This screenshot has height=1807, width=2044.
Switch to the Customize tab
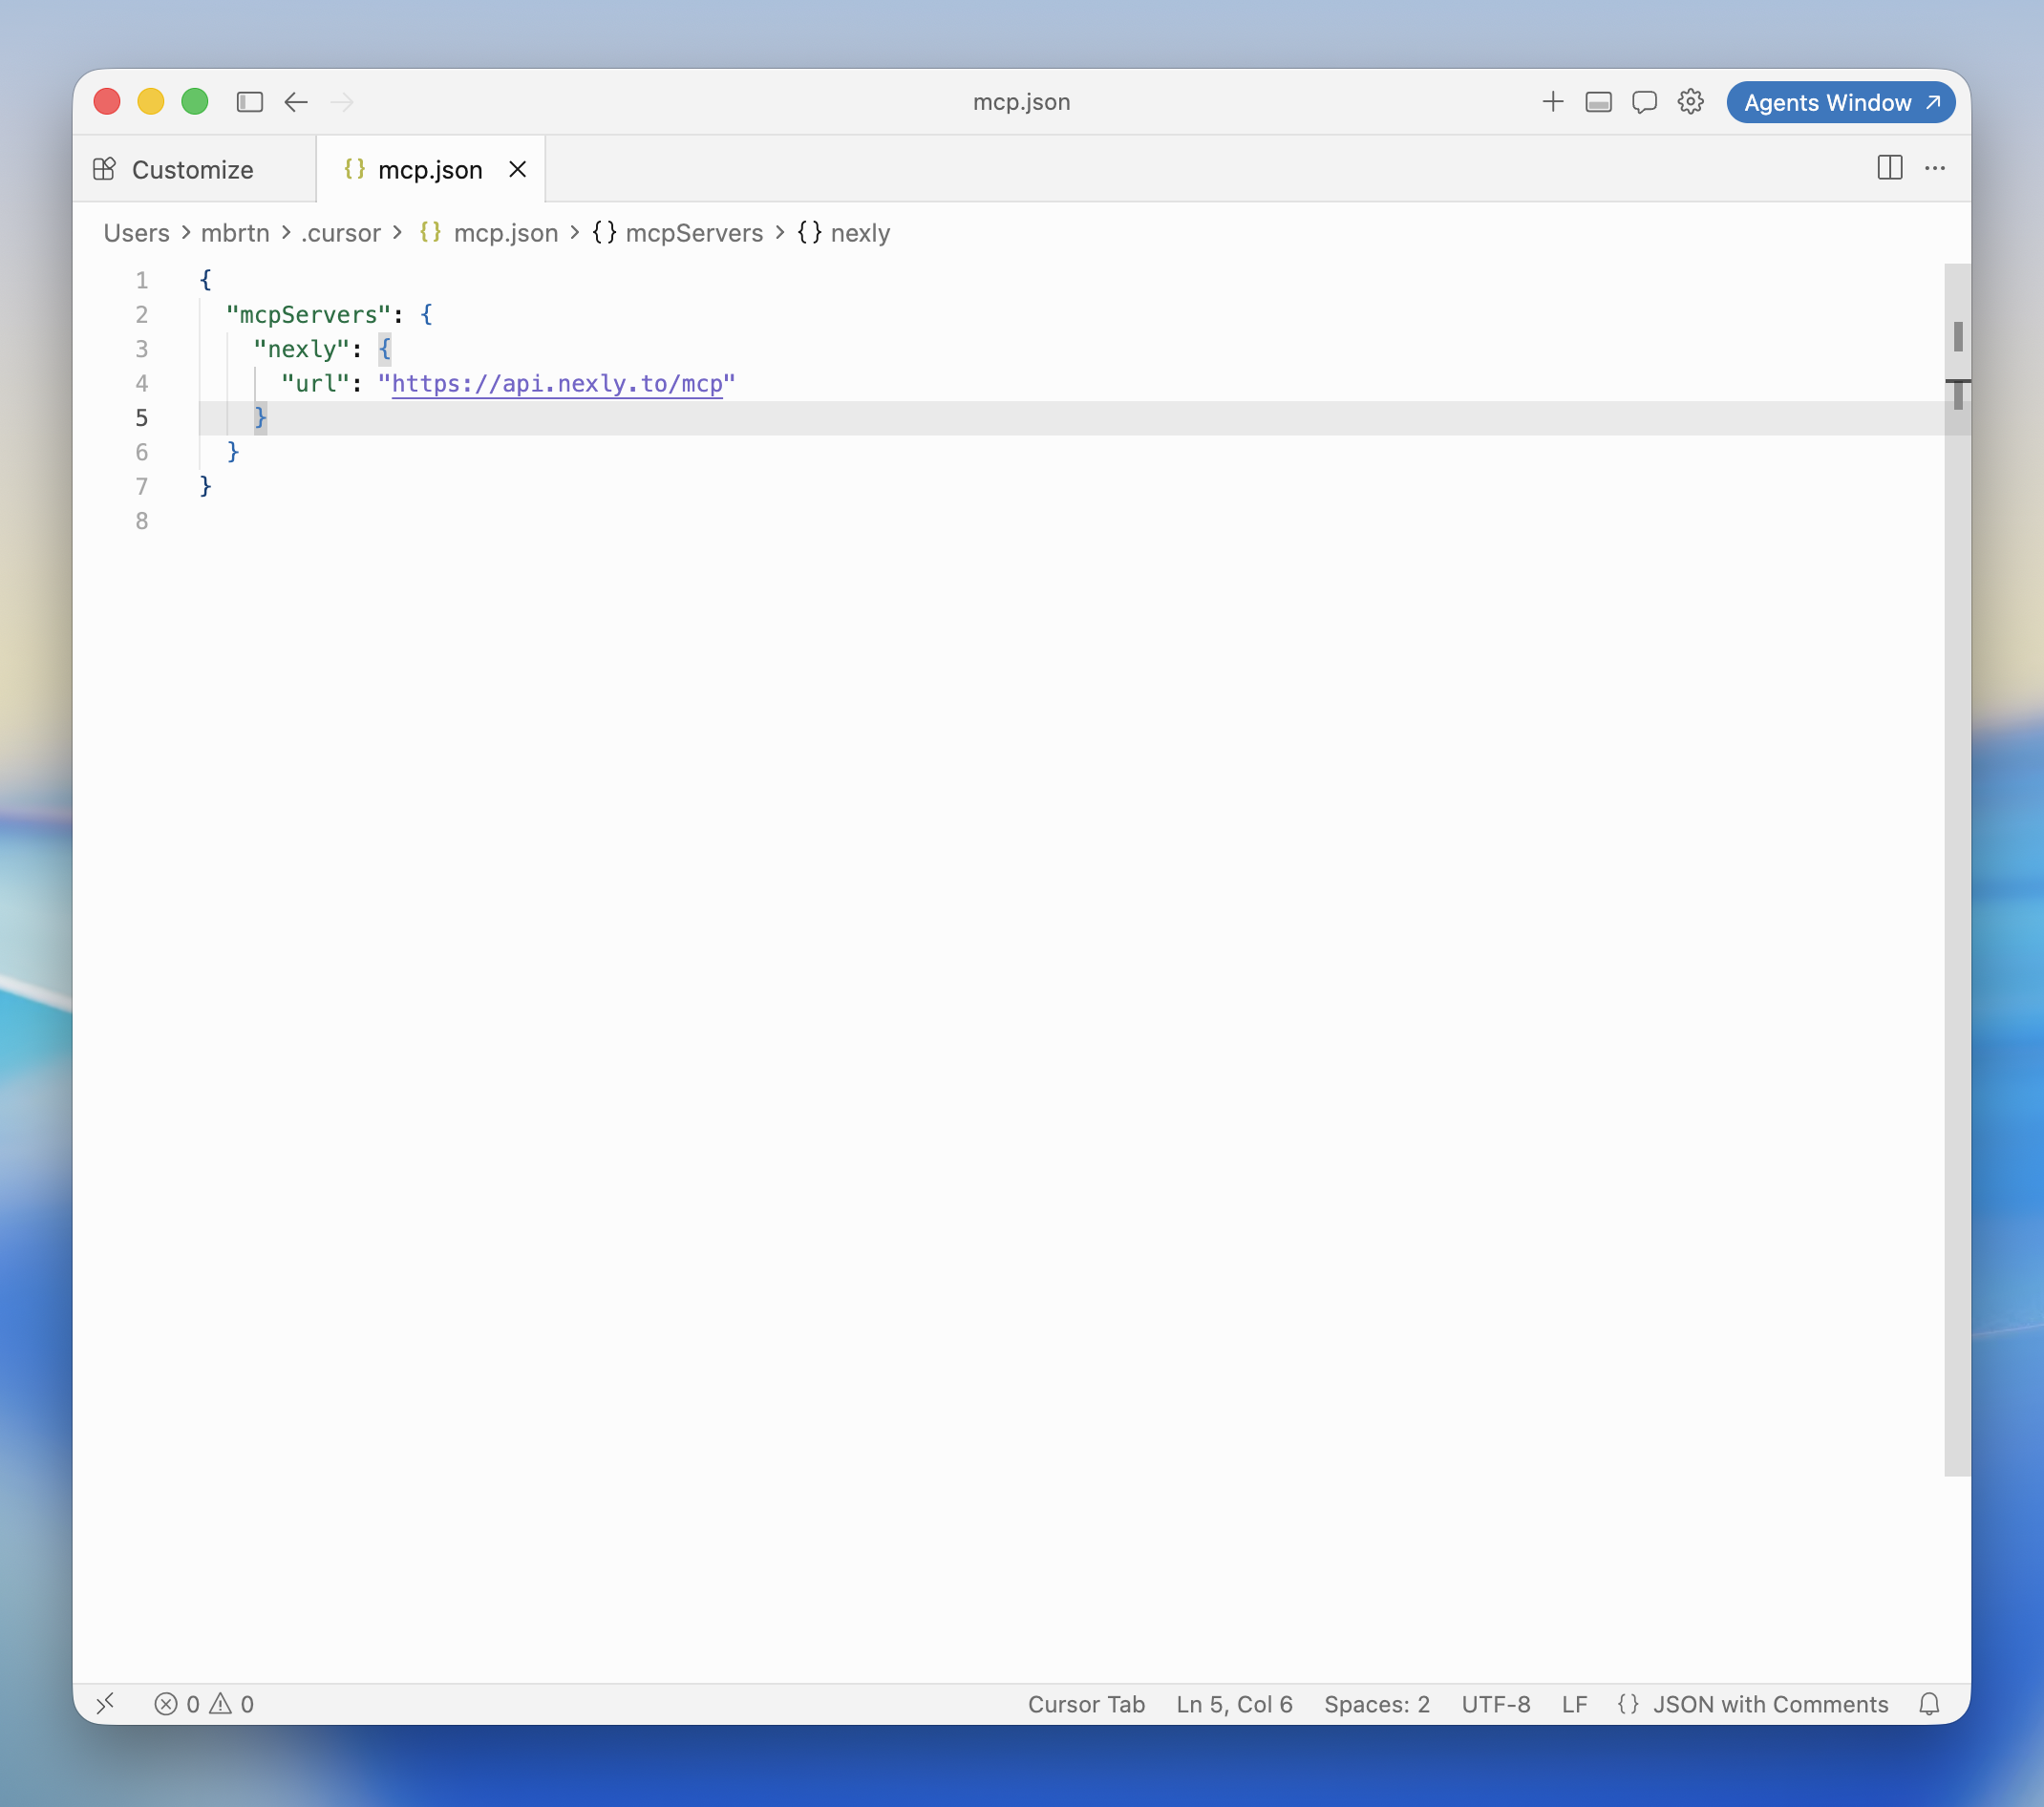pos(194,170)
